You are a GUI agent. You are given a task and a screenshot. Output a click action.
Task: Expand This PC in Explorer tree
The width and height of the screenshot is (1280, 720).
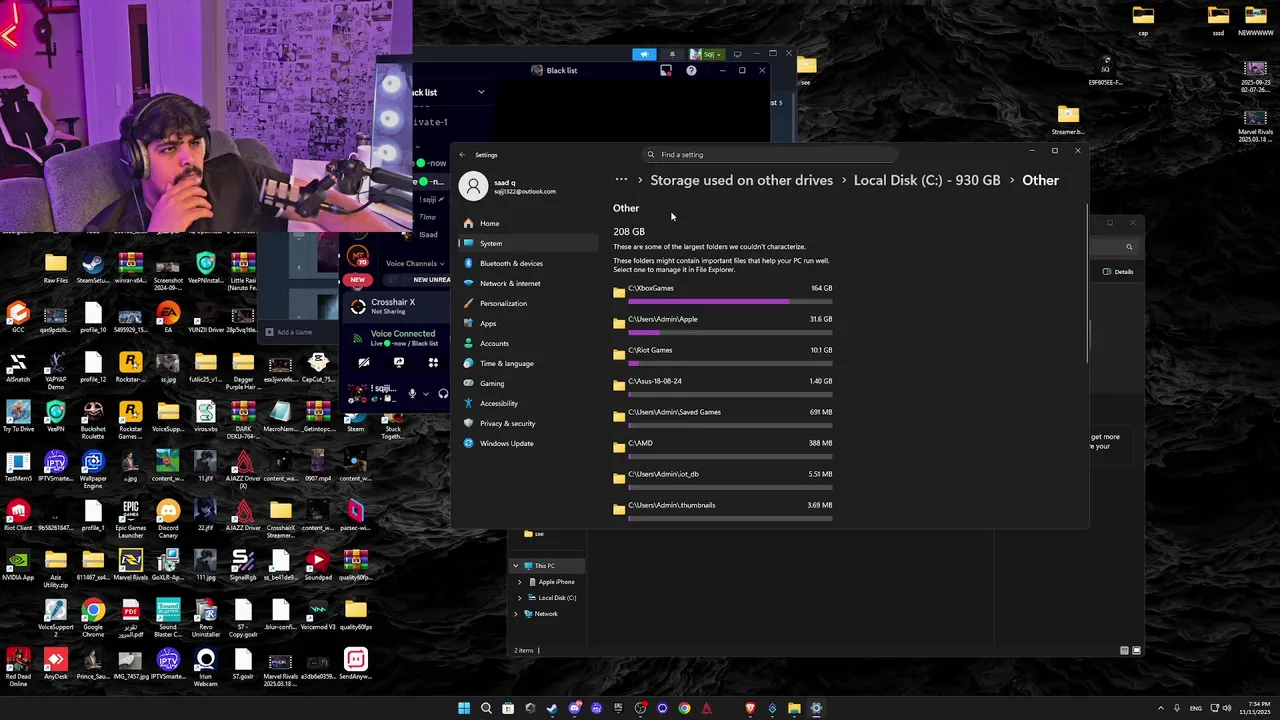click(516, 566)
